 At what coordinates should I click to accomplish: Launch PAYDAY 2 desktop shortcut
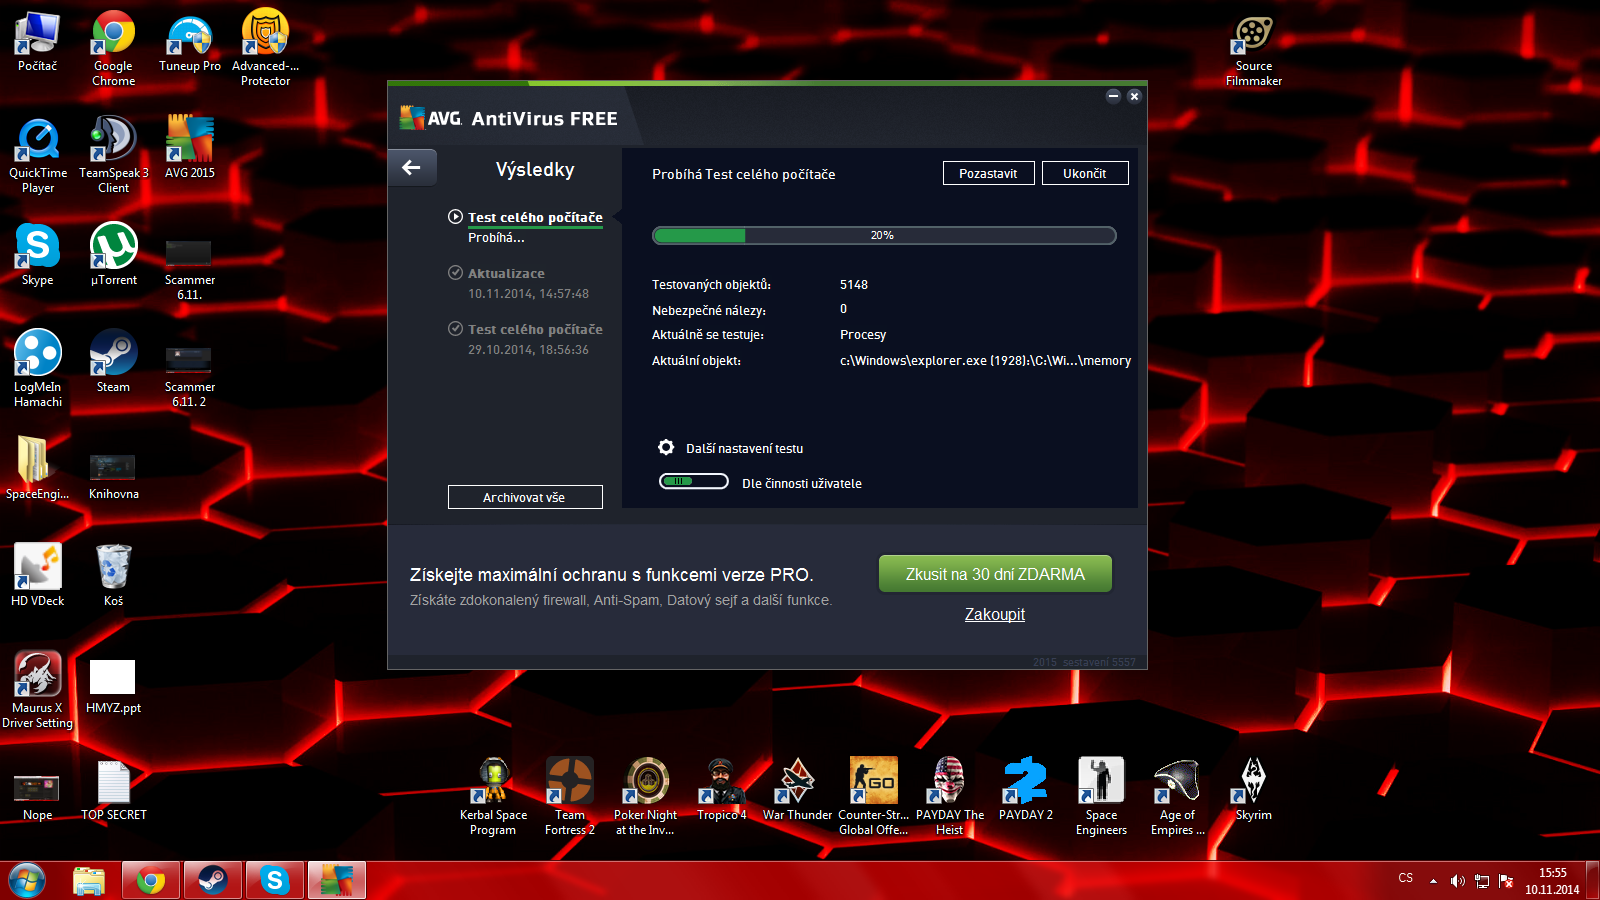pyautogui.click(x=1026, y=790)
